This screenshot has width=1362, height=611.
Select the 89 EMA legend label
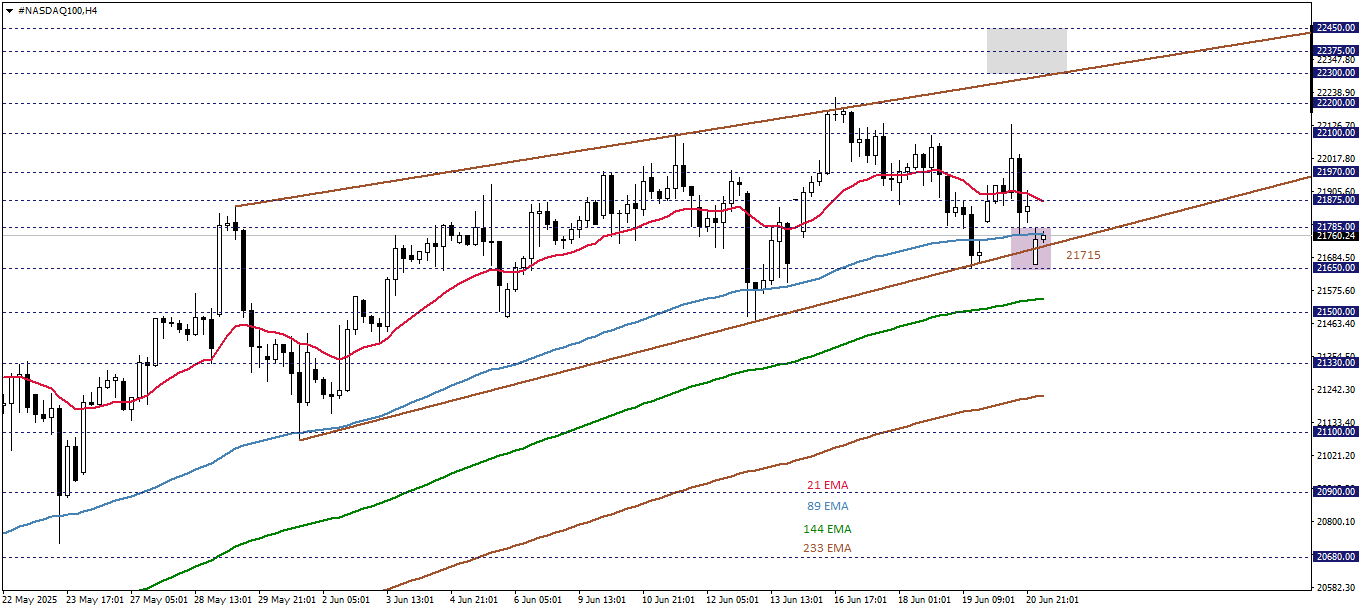[827, 507]
